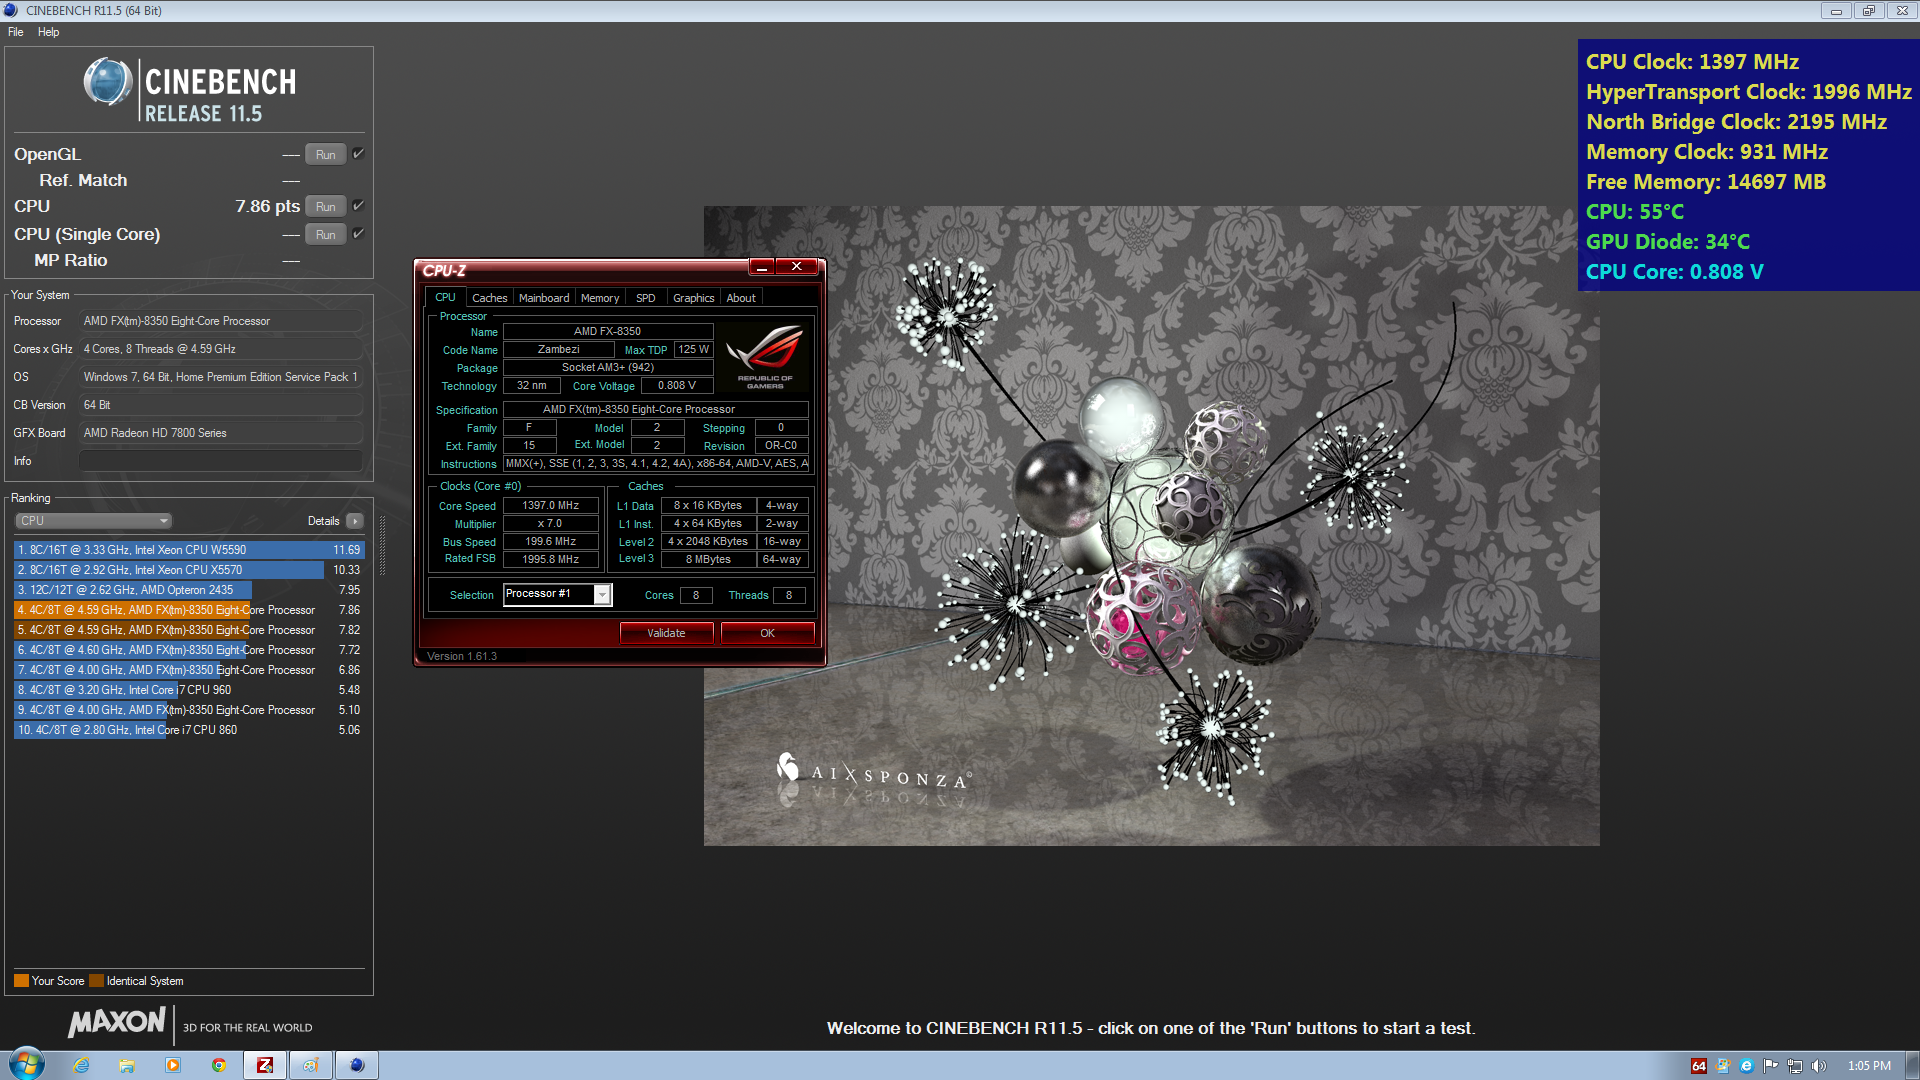Select ranking row 8 Intel Core i7 960

189,690
